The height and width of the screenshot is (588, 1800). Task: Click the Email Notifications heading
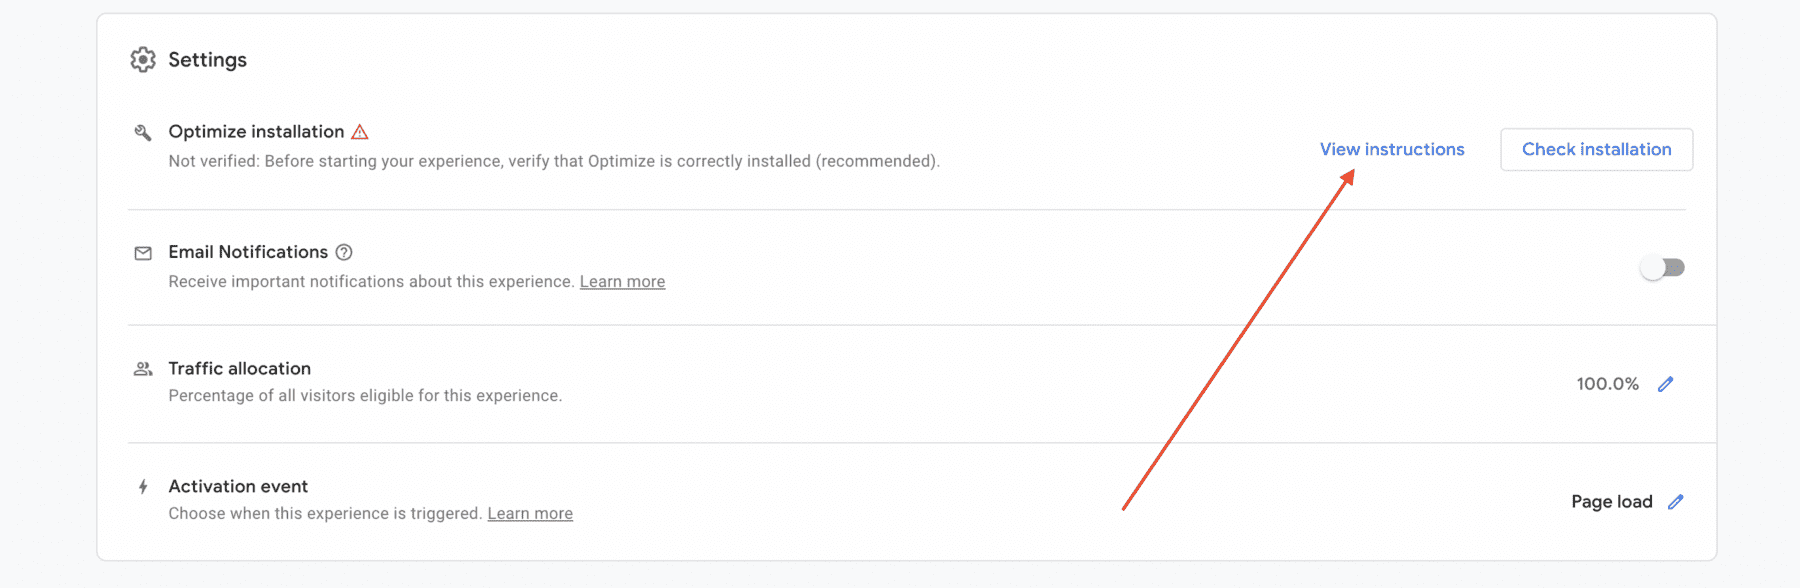(x=248, y=252)
